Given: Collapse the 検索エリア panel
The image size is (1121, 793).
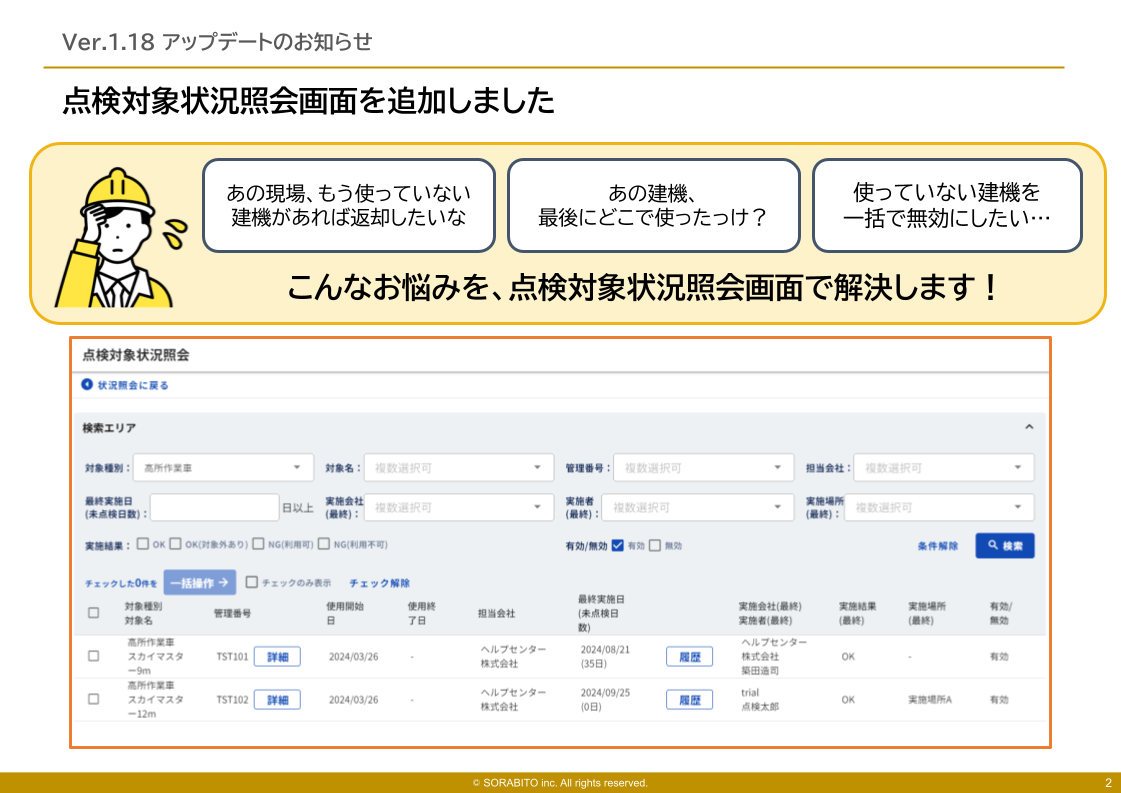Looking at the screenshot, I should pyautogui.click(x=1030, y=425).
